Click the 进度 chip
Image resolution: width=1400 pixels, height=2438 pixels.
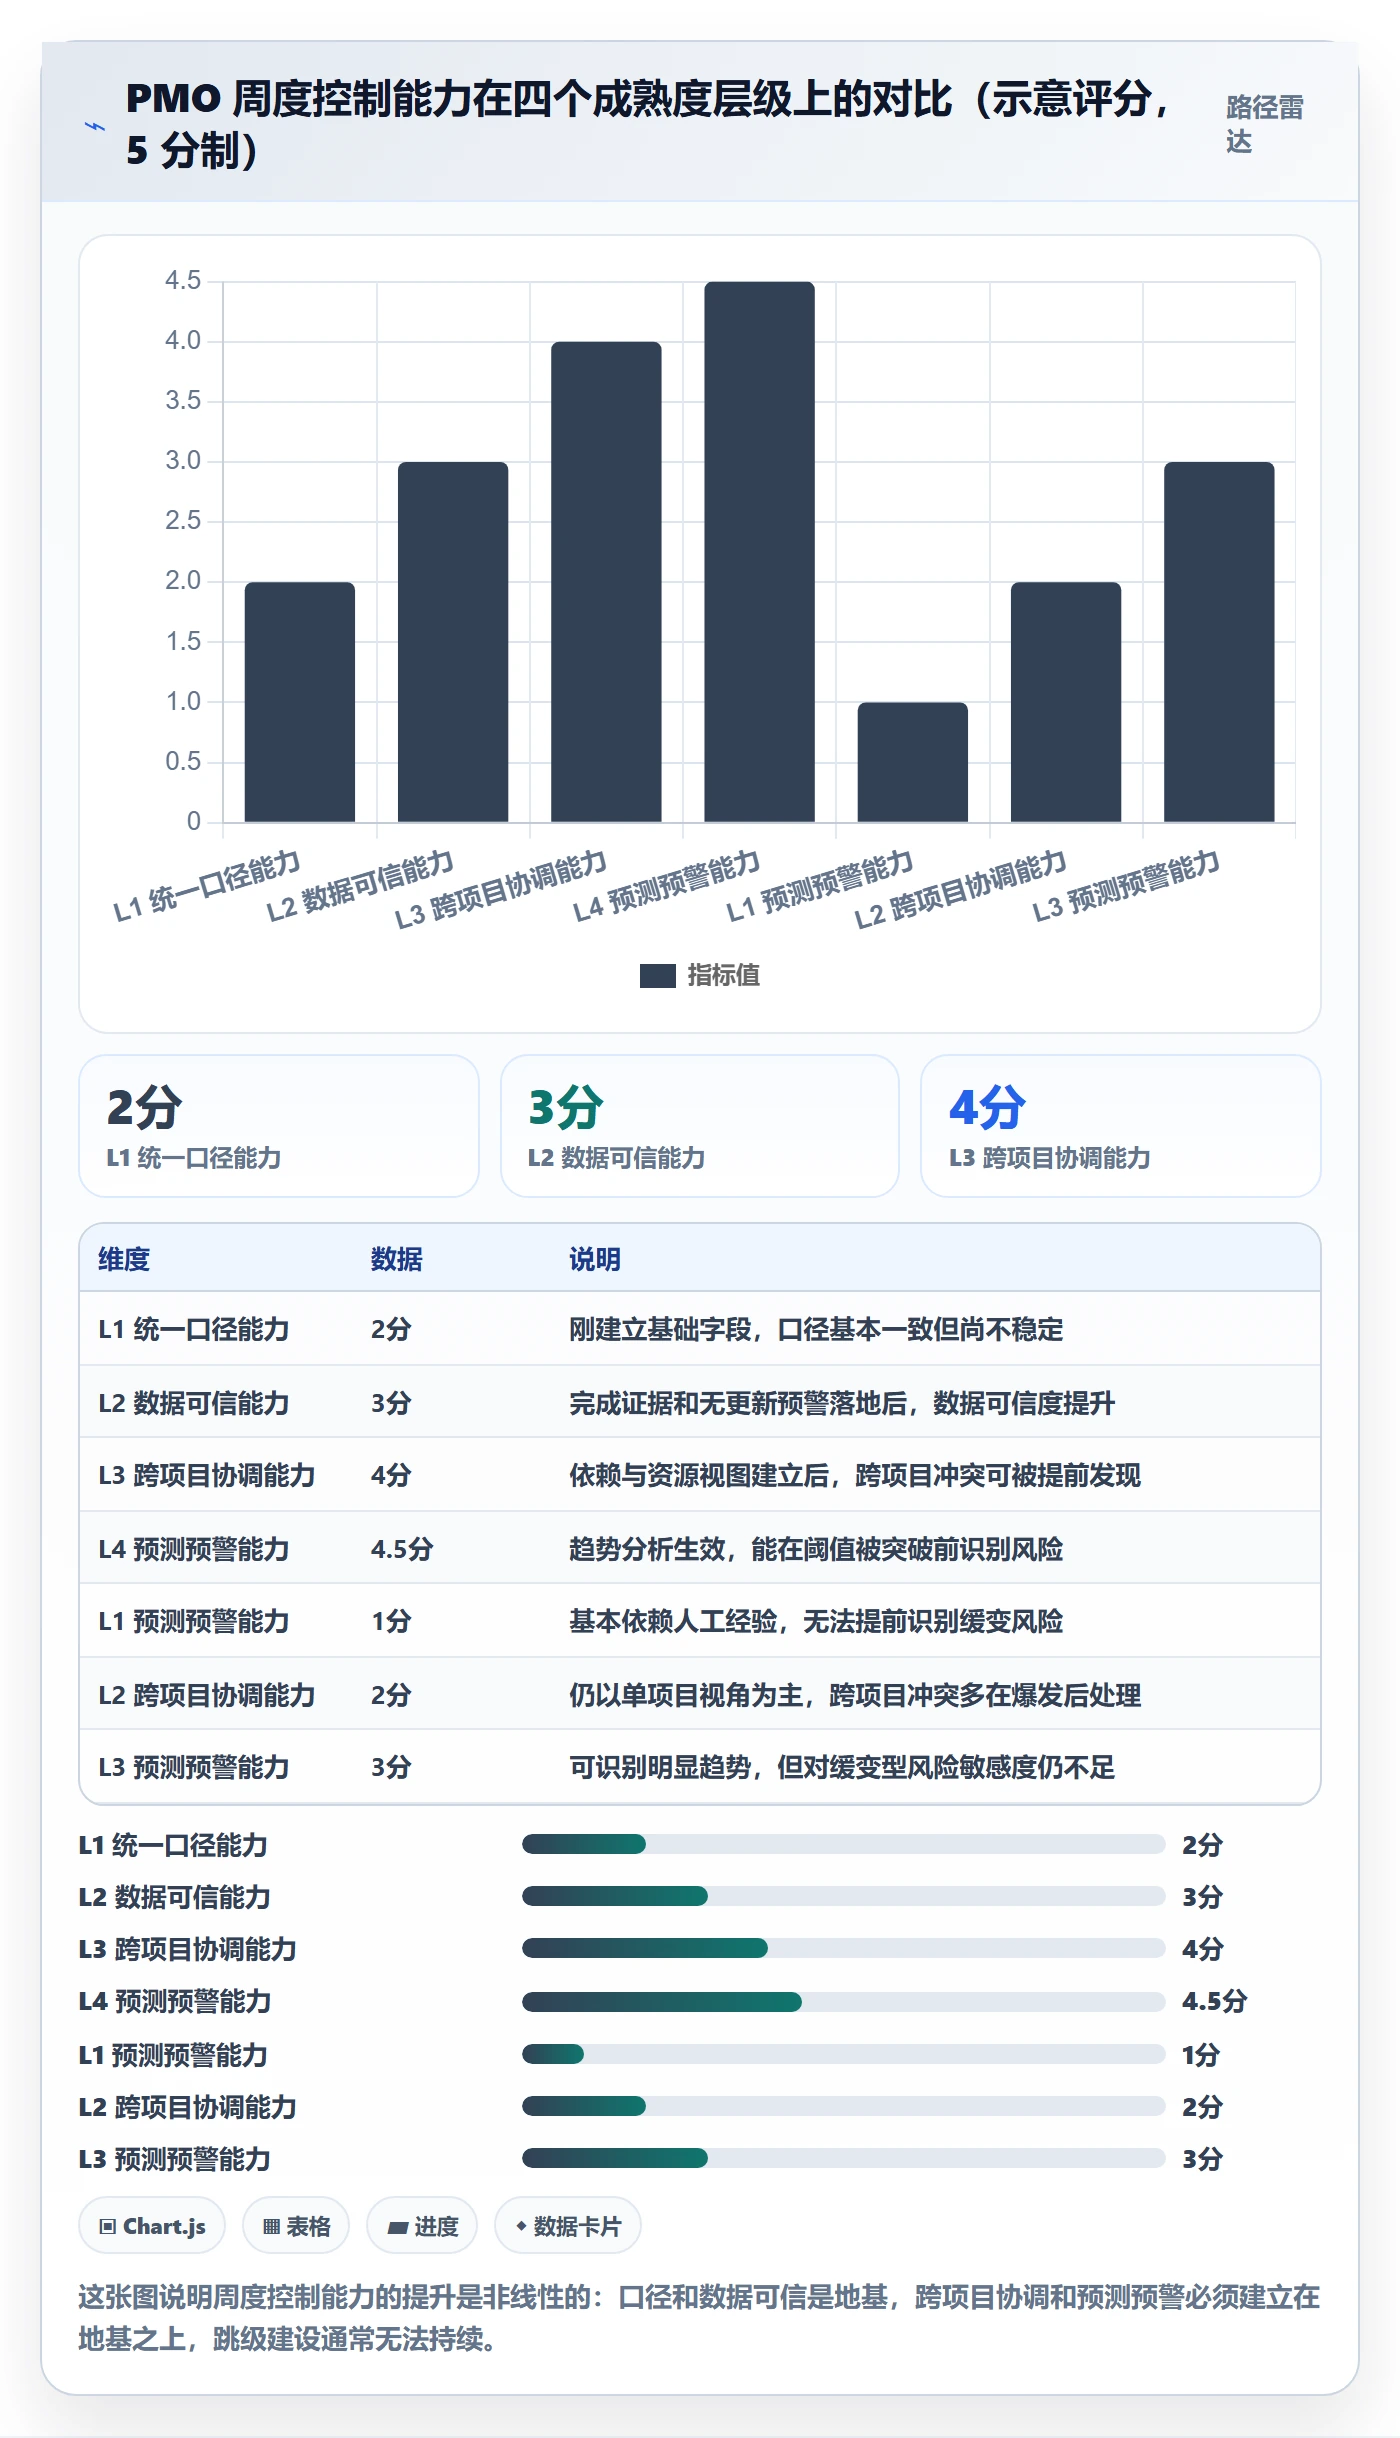[x=422, y=2226]
